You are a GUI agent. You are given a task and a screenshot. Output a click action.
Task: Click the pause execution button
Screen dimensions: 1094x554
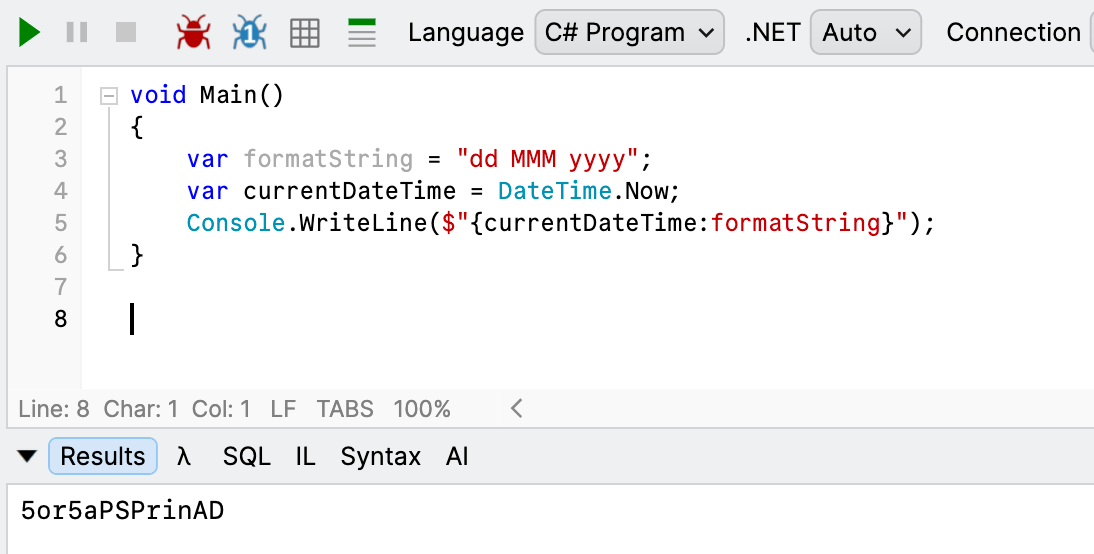(x=77, y=32)
